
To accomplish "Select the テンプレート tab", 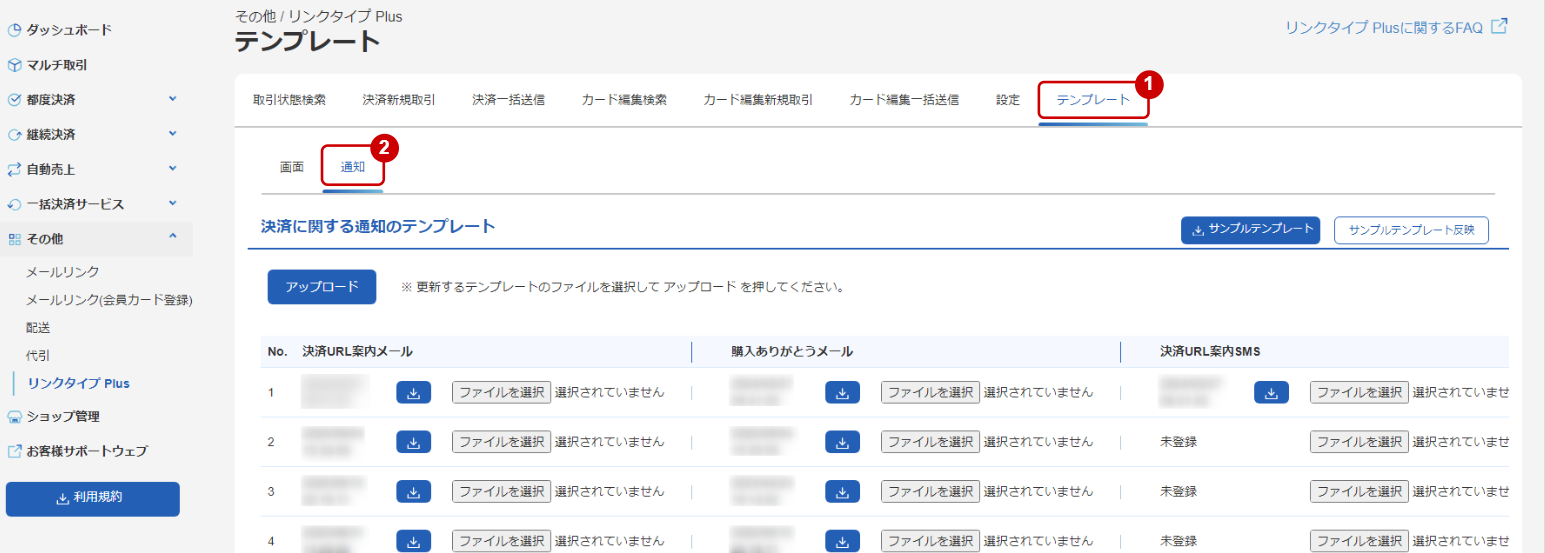I will pyautogui.click(x=1093, y=100).
